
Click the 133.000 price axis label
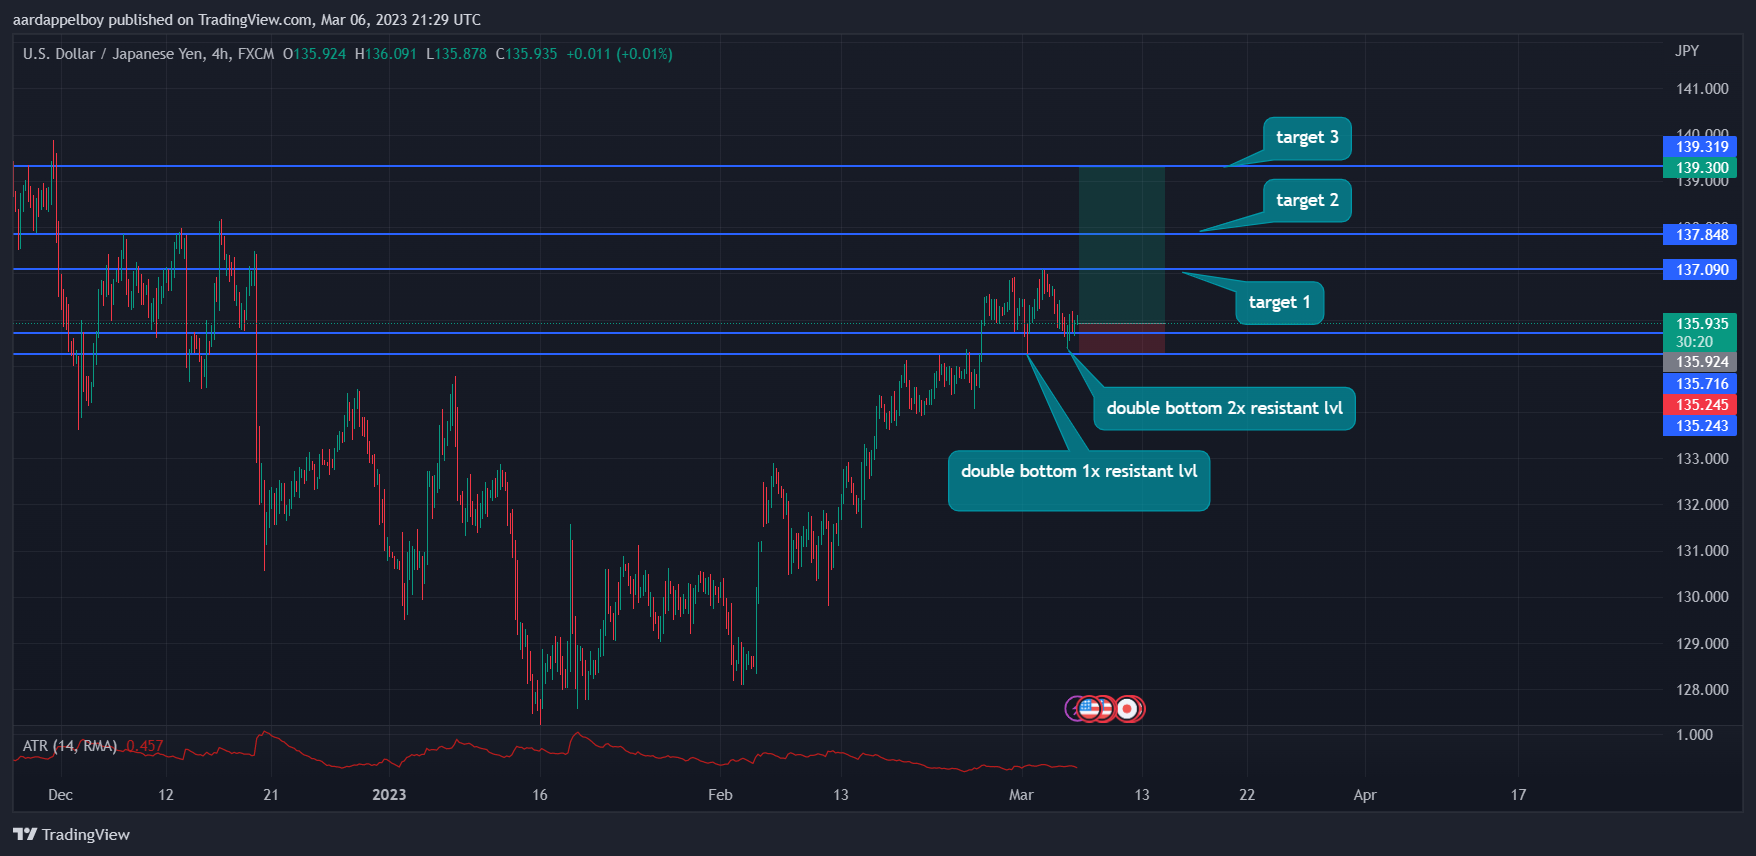1702,459
